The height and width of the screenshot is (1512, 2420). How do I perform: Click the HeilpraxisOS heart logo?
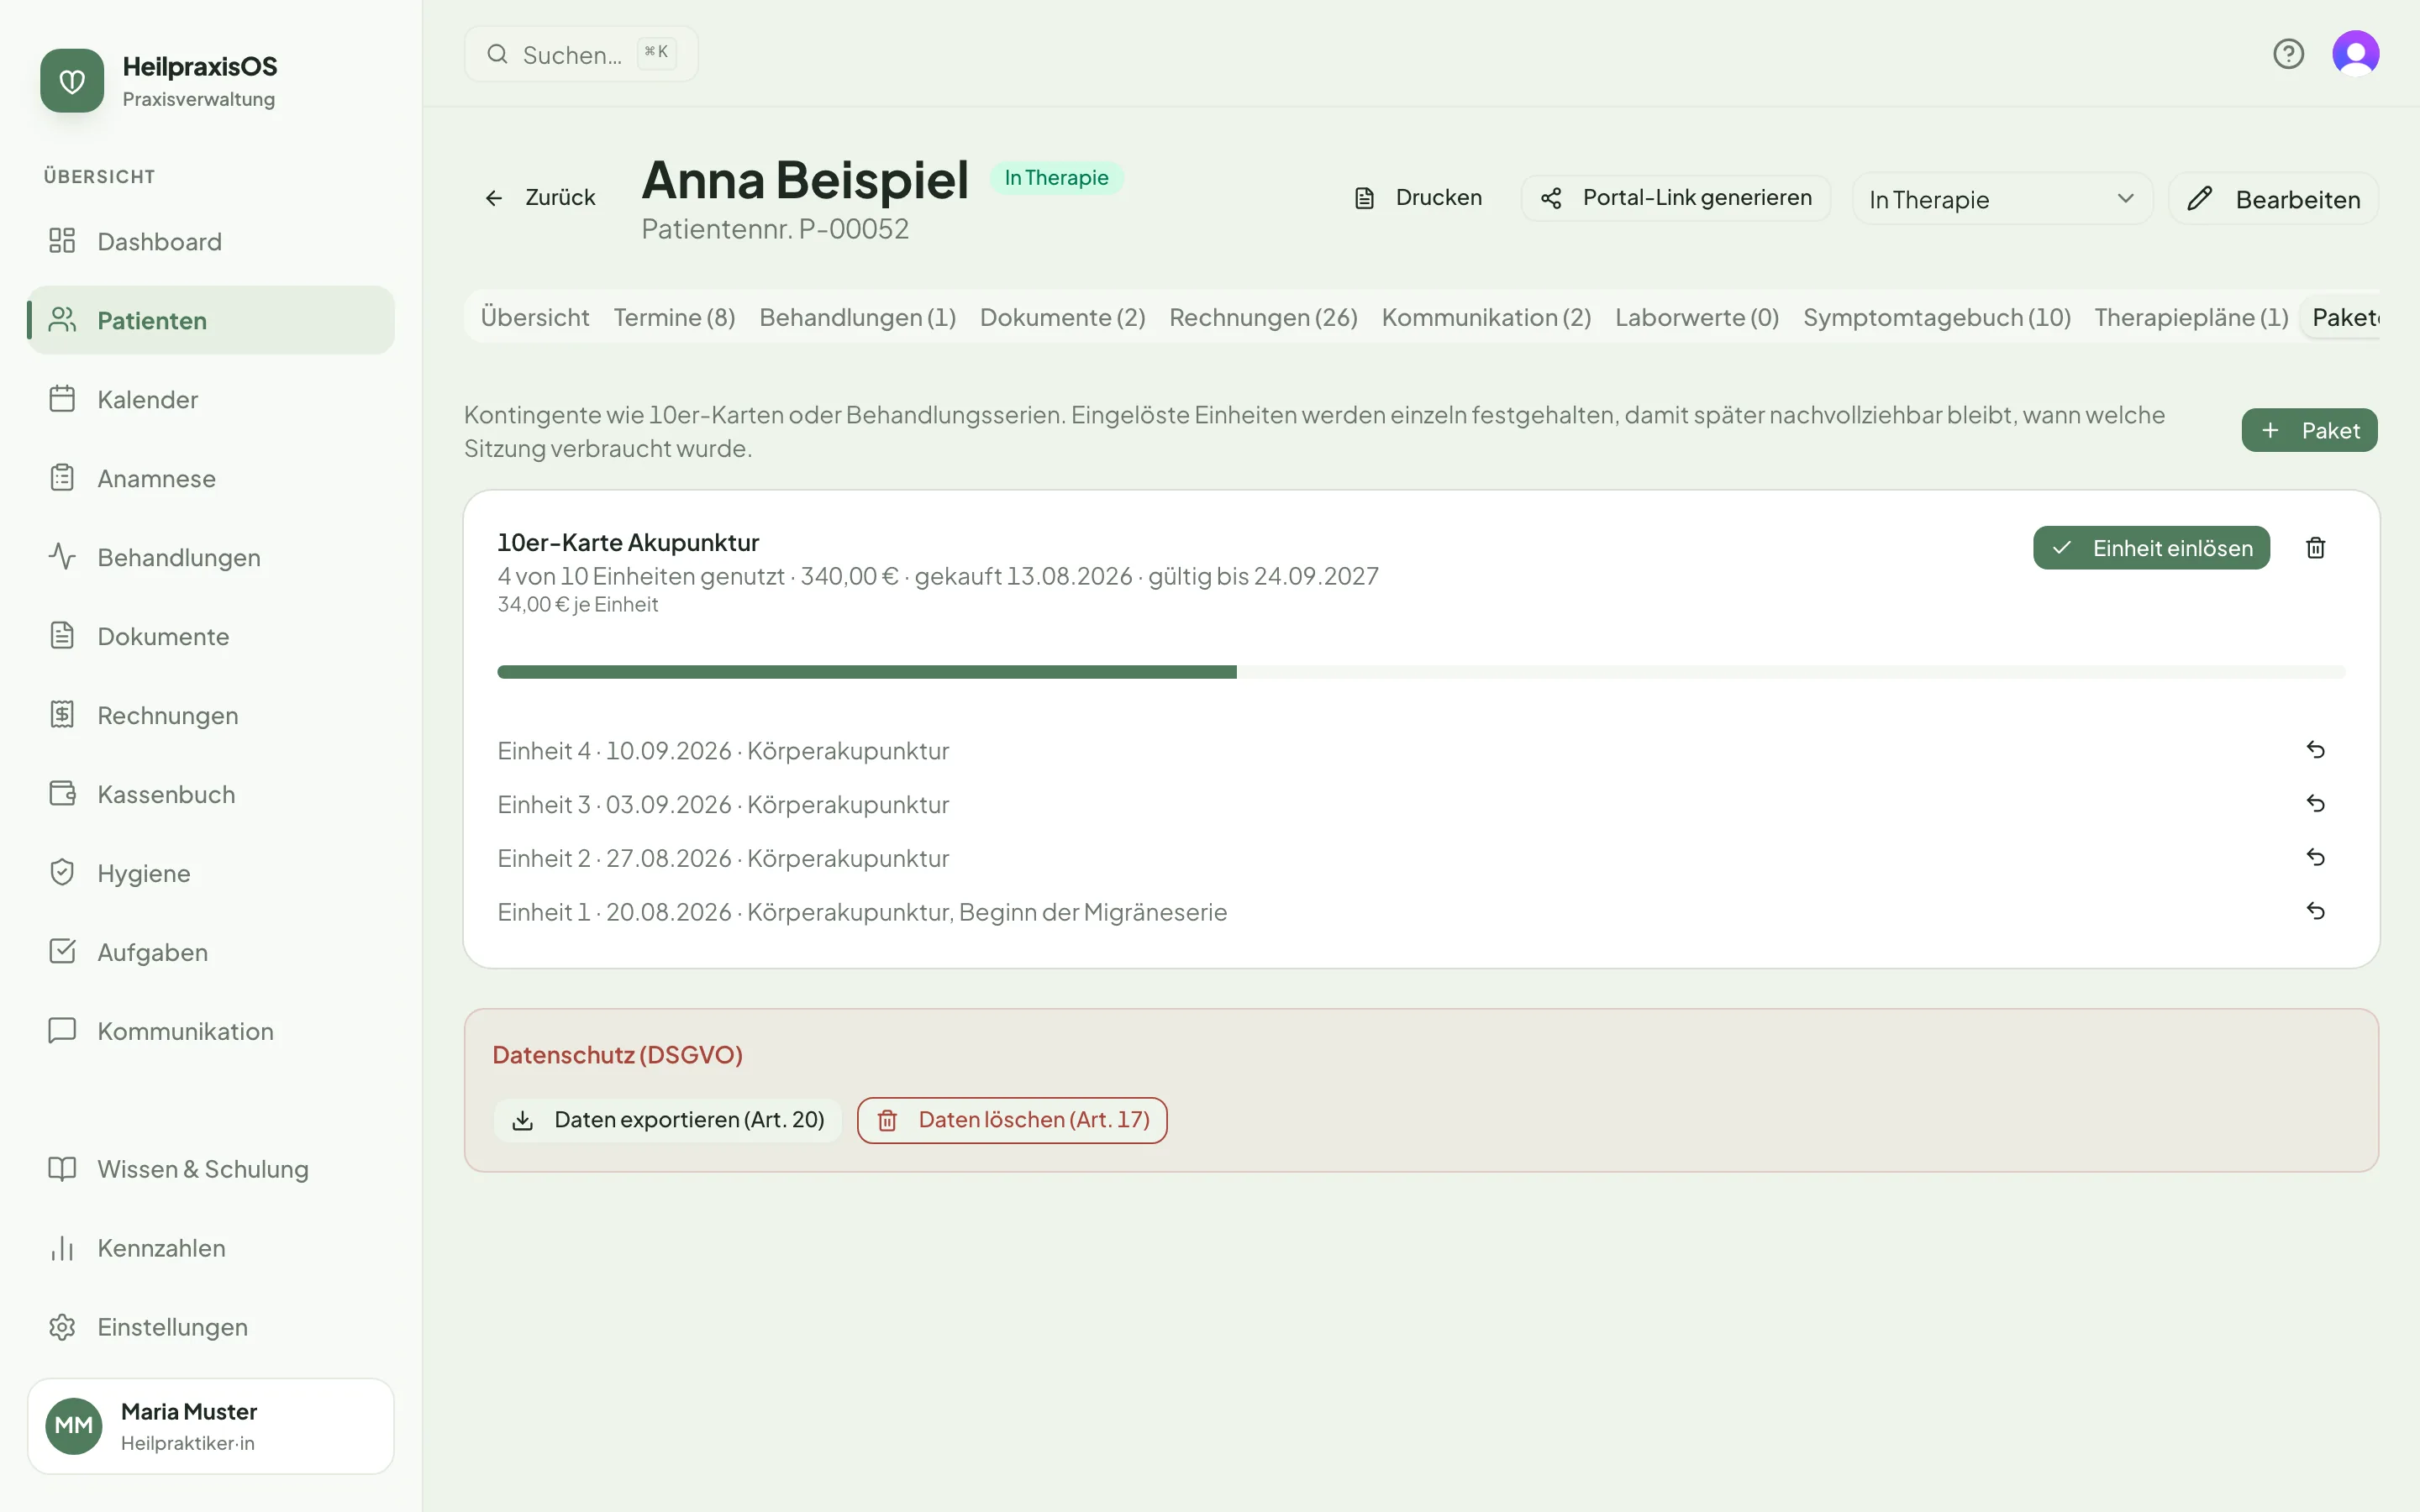click(x=72, y=81)
